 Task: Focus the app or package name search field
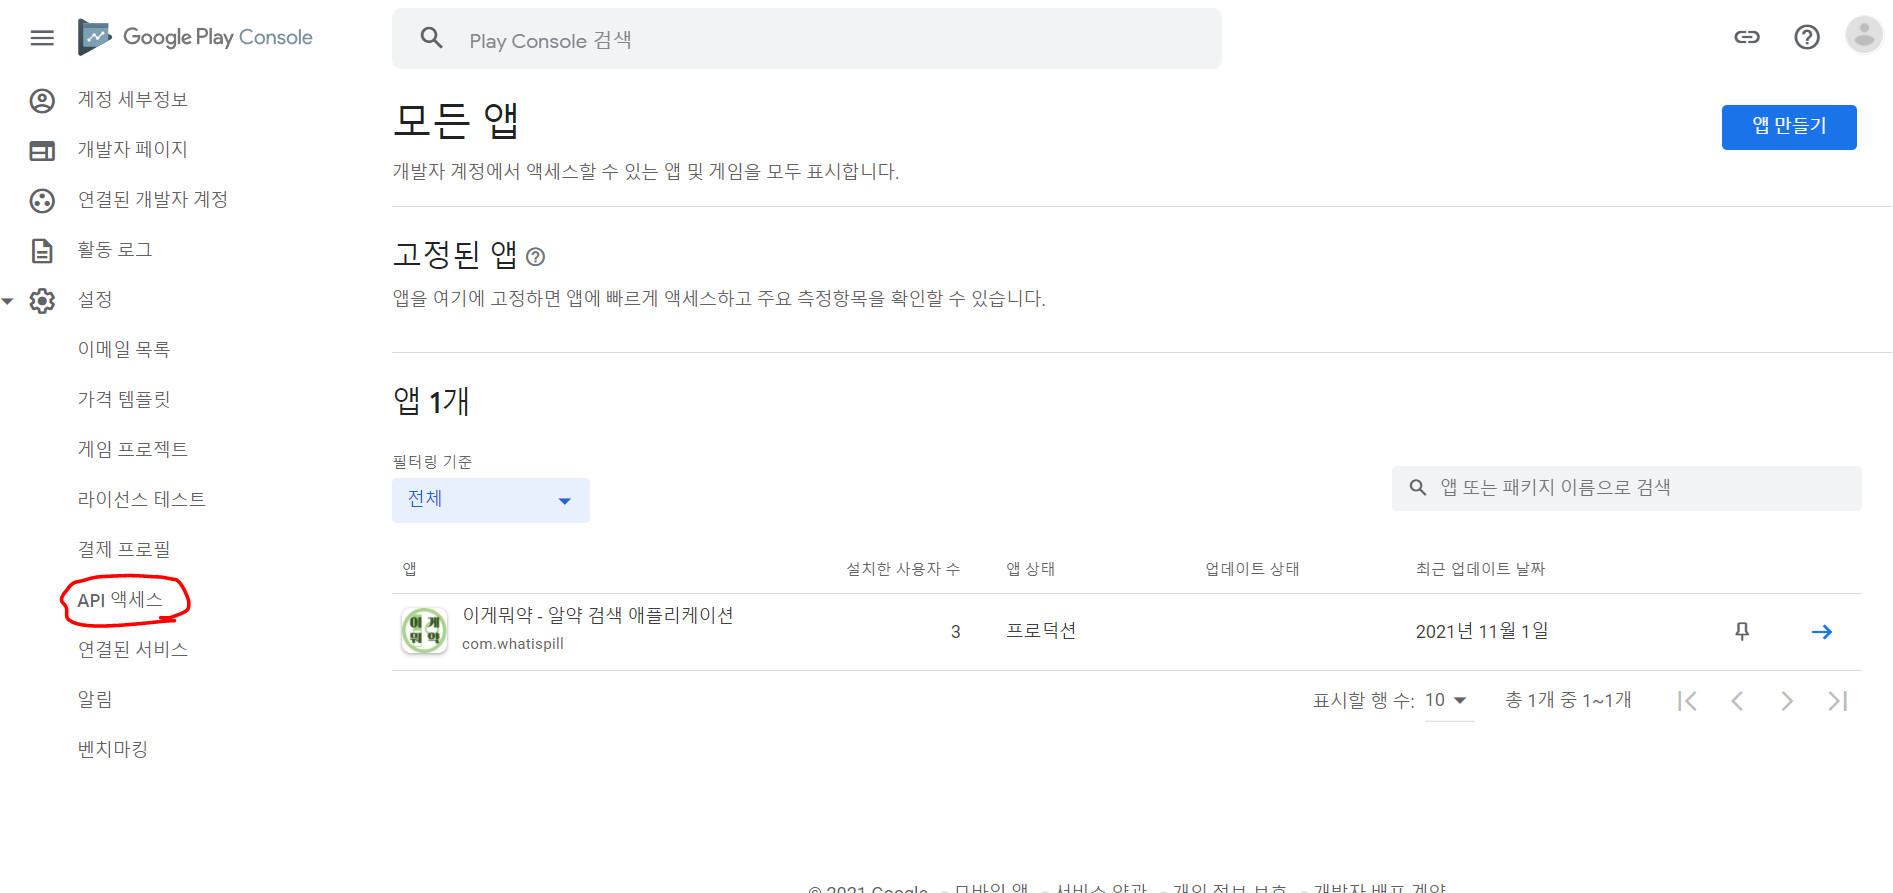tap(1627, 488)
